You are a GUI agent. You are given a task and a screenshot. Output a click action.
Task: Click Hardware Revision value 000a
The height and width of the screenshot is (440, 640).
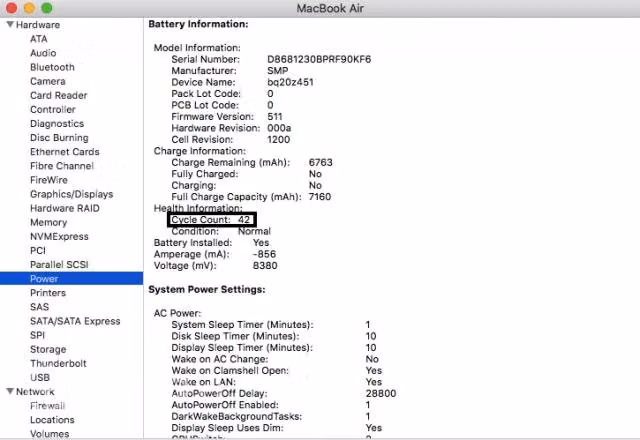pyautogui.click(x=279, y=128)
